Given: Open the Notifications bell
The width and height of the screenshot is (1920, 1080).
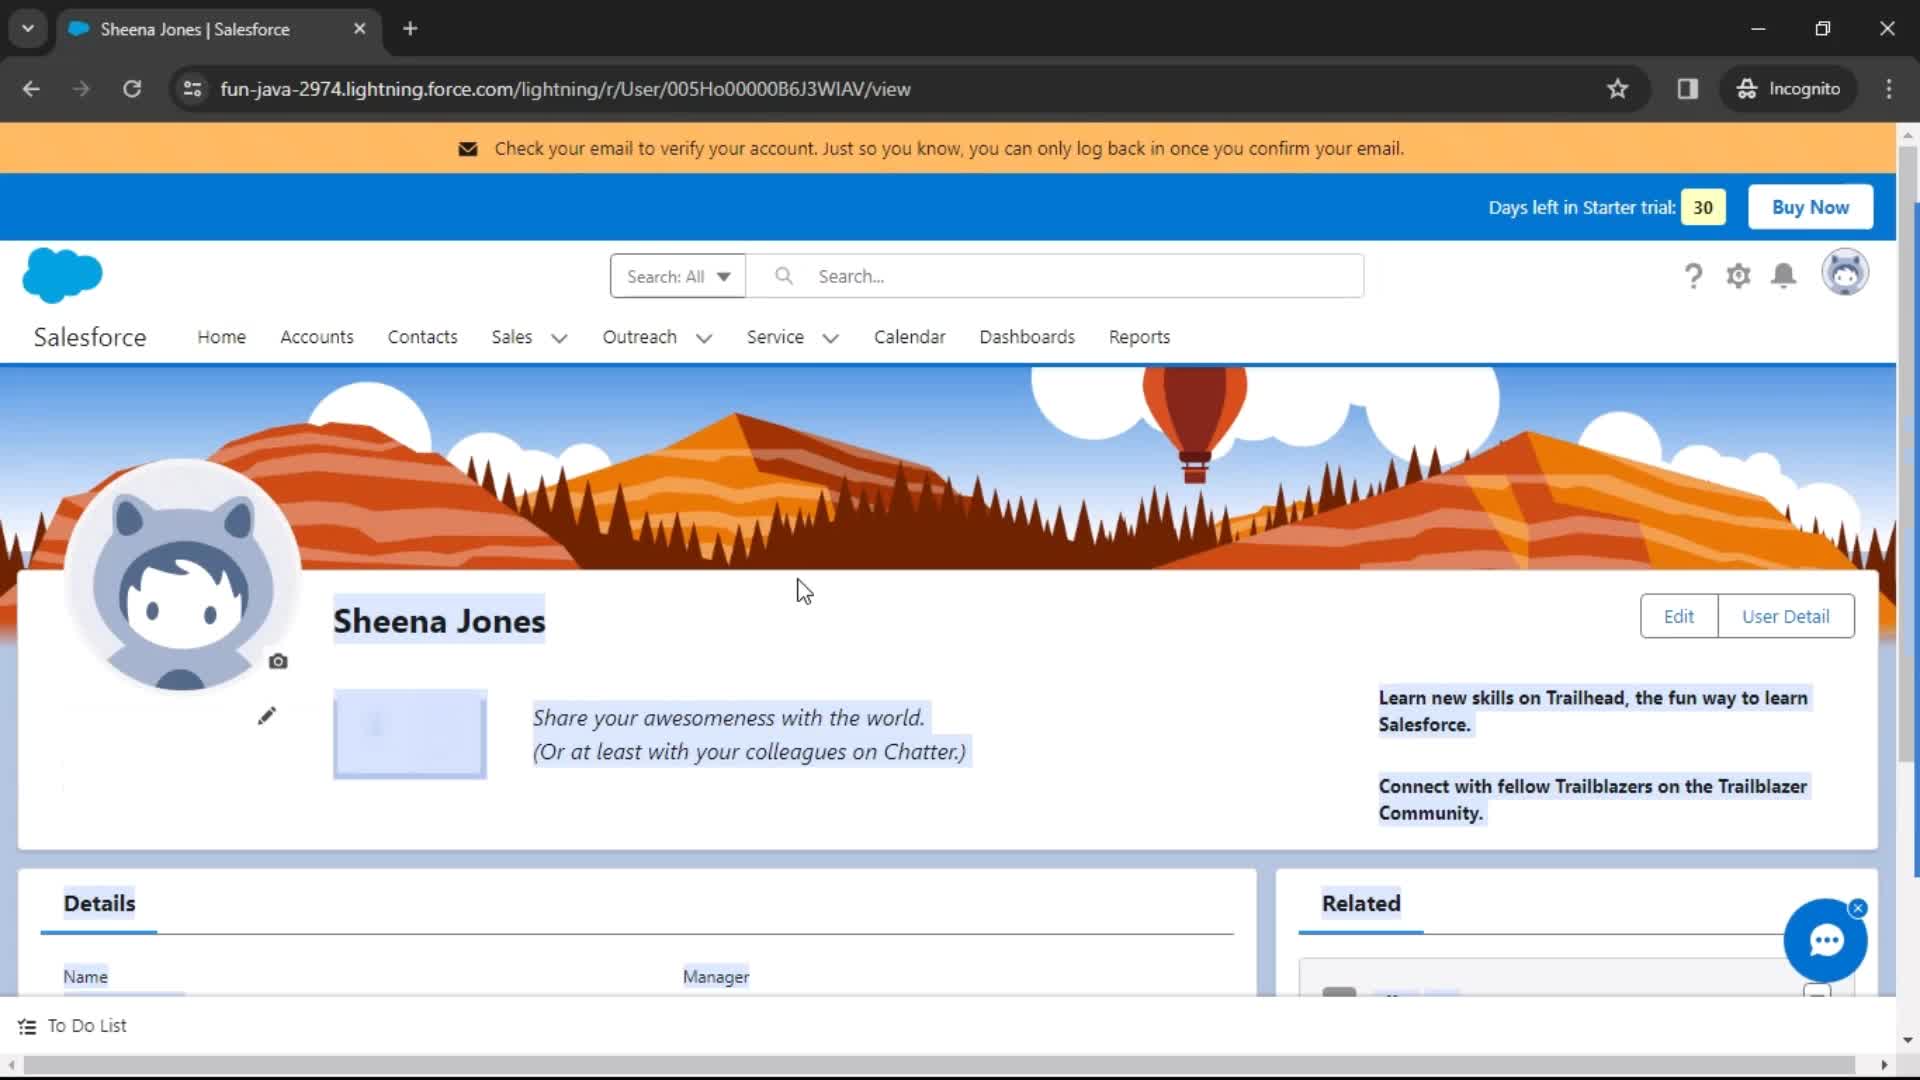Looking at the screenshot, I should coord(1783,276).
